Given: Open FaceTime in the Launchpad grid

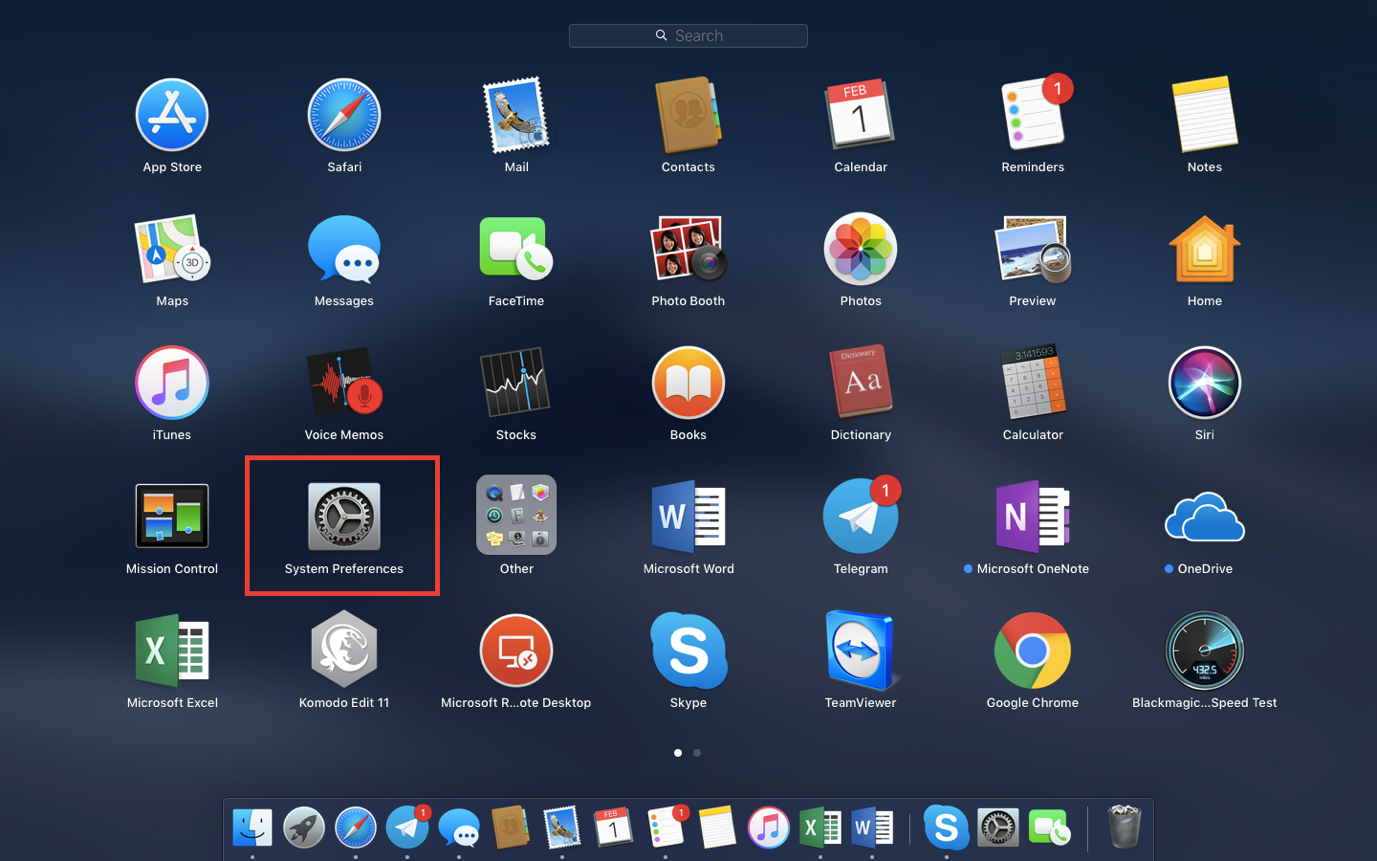Looking at the screenshot, I should pos(516,249).
